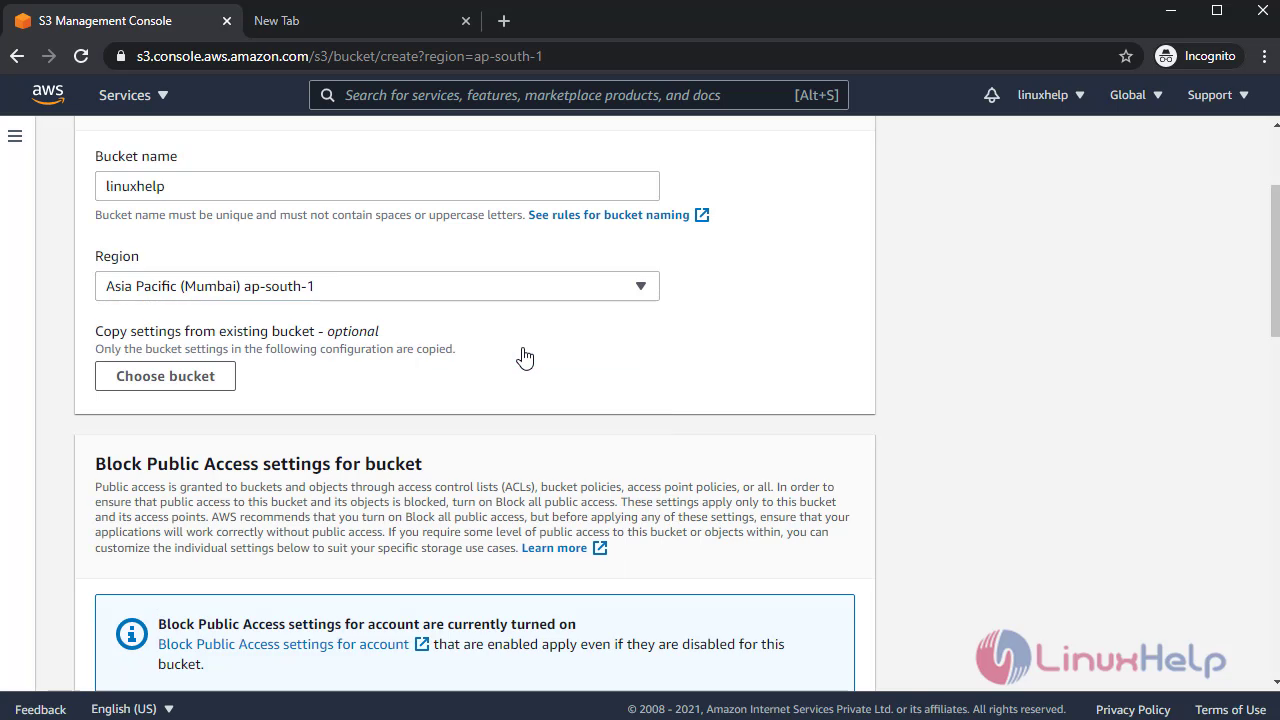Open the Global region selector

pos(1136,95)
